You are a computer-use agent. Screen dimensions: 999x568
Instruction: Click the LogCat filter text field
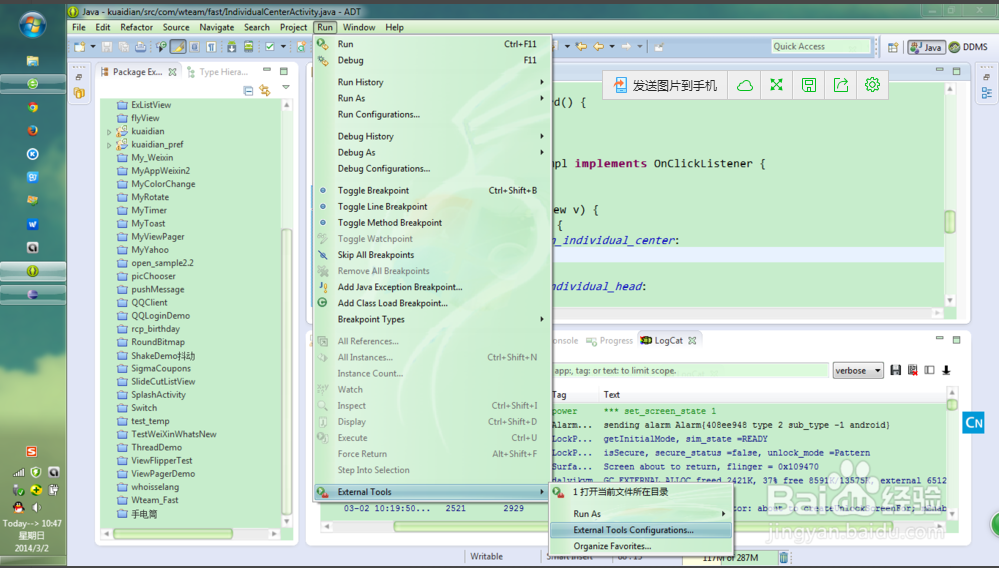(x=689, y=371)
